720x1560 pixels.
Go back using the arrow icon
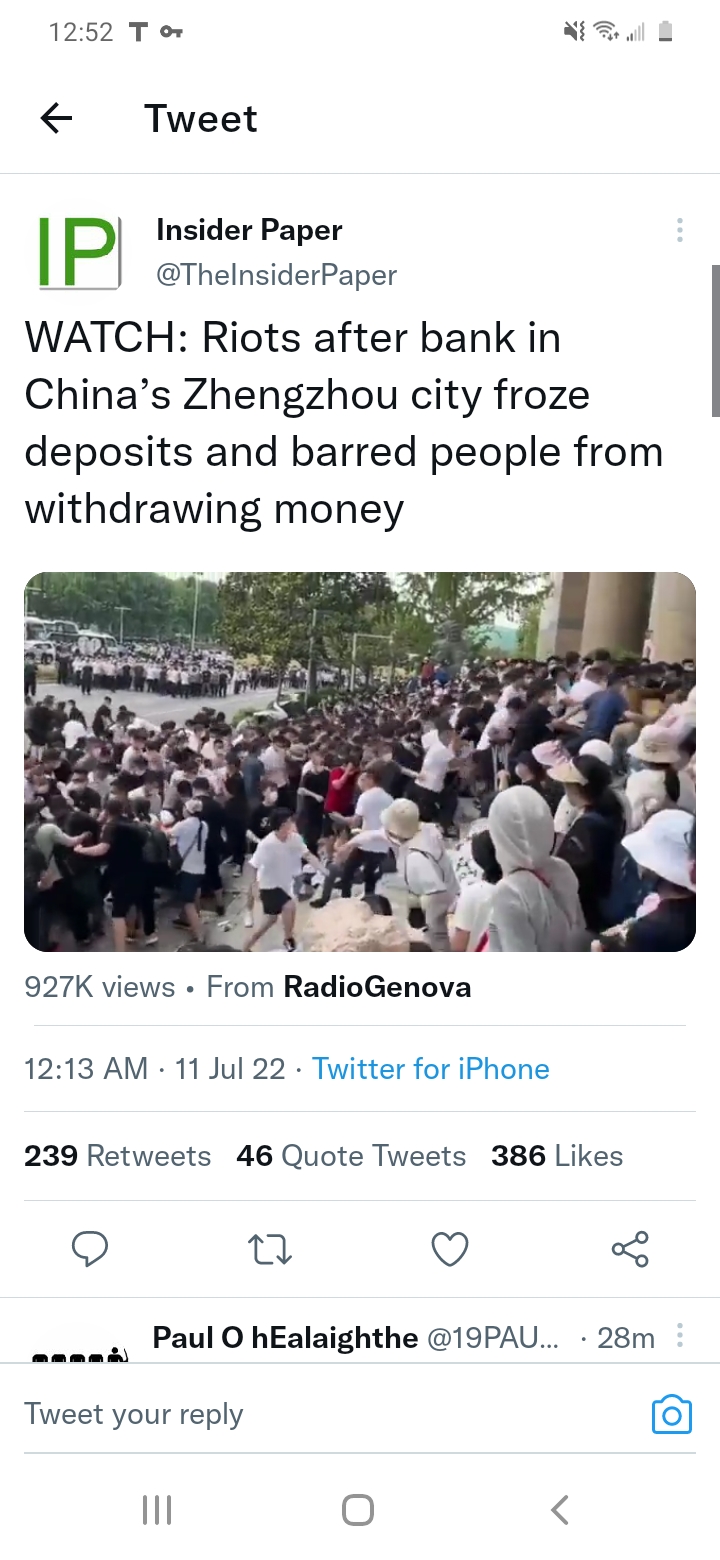click(56, 119)
